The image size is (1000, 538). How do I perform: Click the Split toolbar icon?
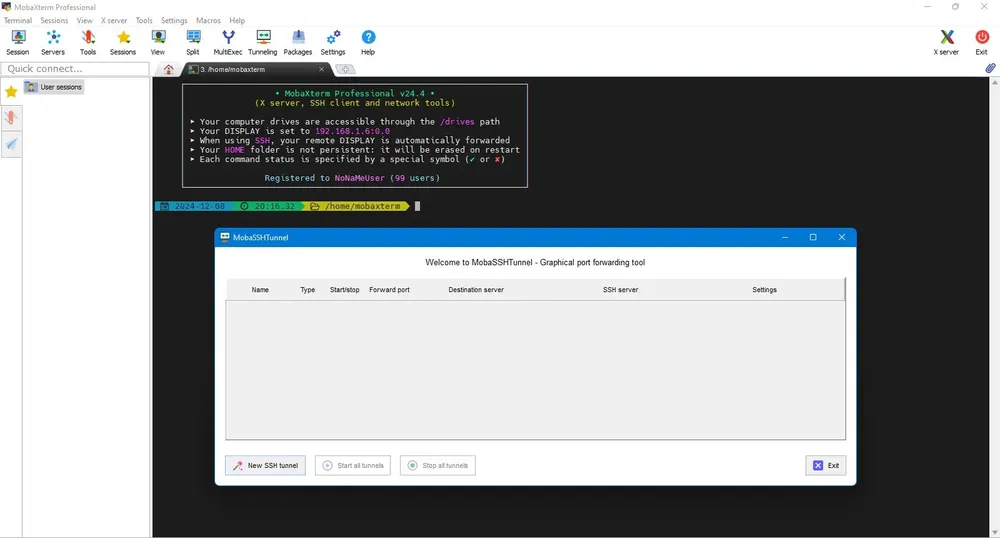tap(193, 43)
